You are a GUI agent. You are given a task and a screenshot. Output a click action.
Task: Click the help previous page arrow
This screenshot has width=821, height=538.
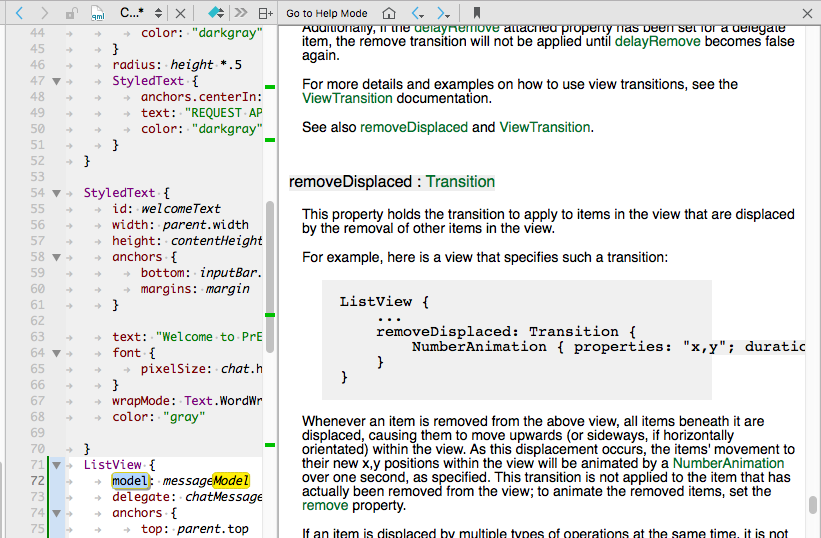tap(418, 13)
